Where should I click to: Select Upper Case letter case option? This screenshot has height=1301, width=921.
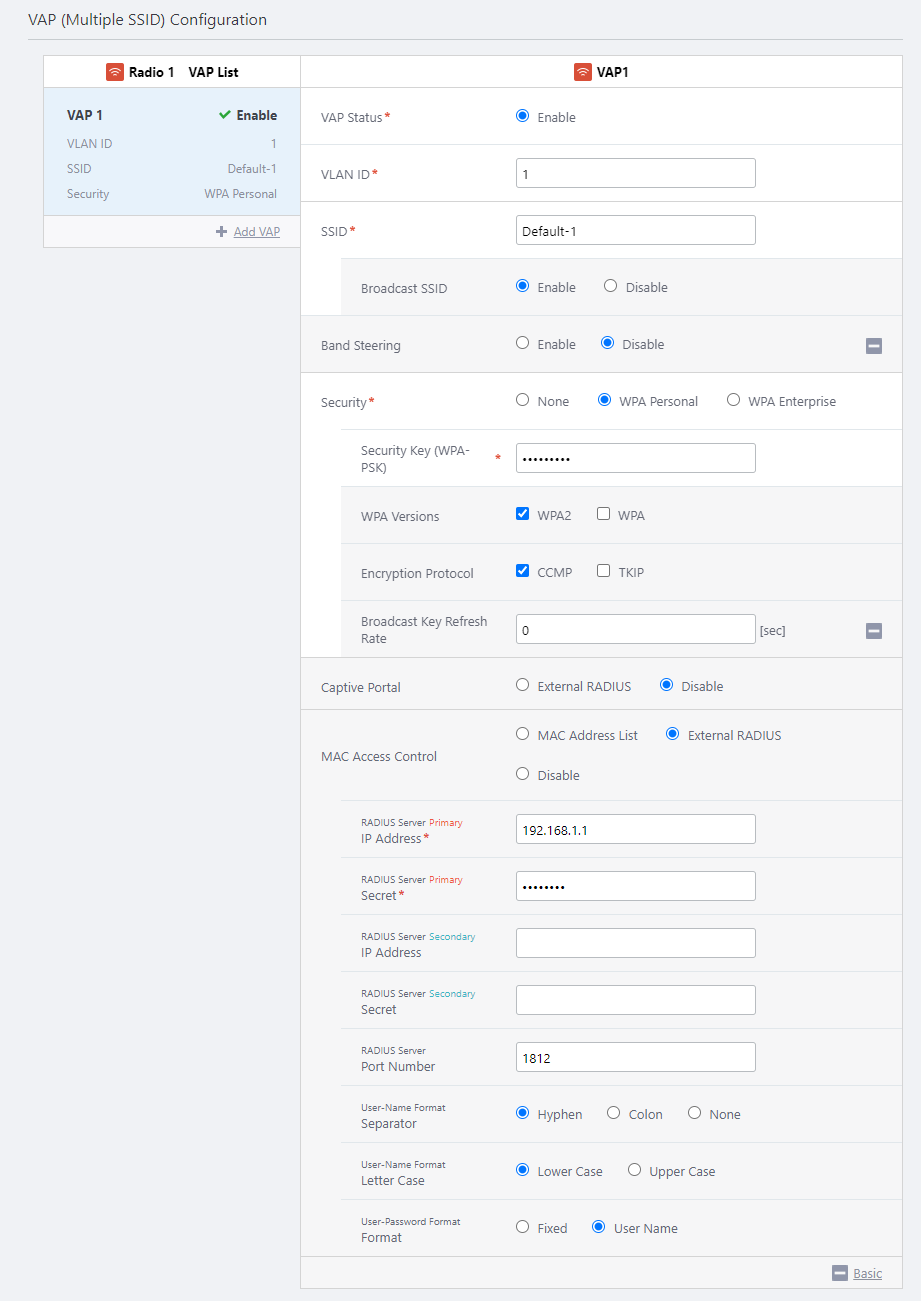tap(634, 1170)
